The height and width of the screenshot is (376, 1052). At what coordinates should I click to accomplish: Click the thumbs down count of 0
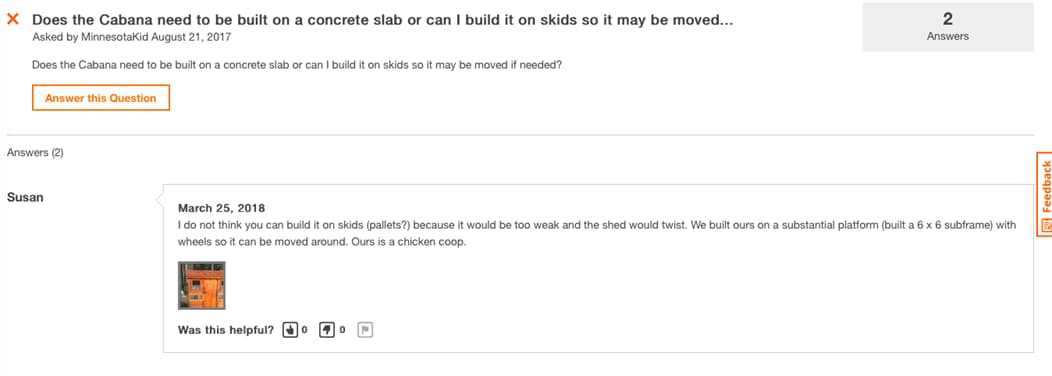pos(342,330)
